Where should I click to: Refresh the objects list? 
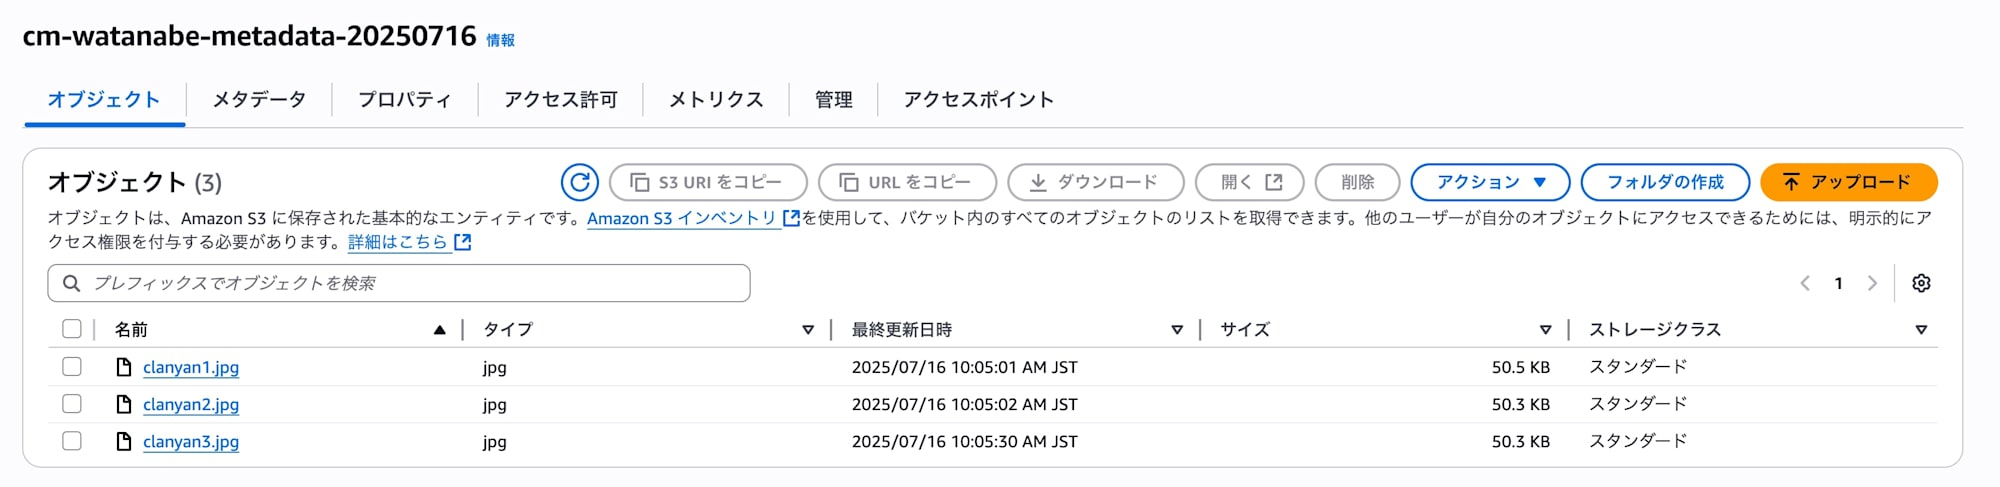(x=579, y=182)
